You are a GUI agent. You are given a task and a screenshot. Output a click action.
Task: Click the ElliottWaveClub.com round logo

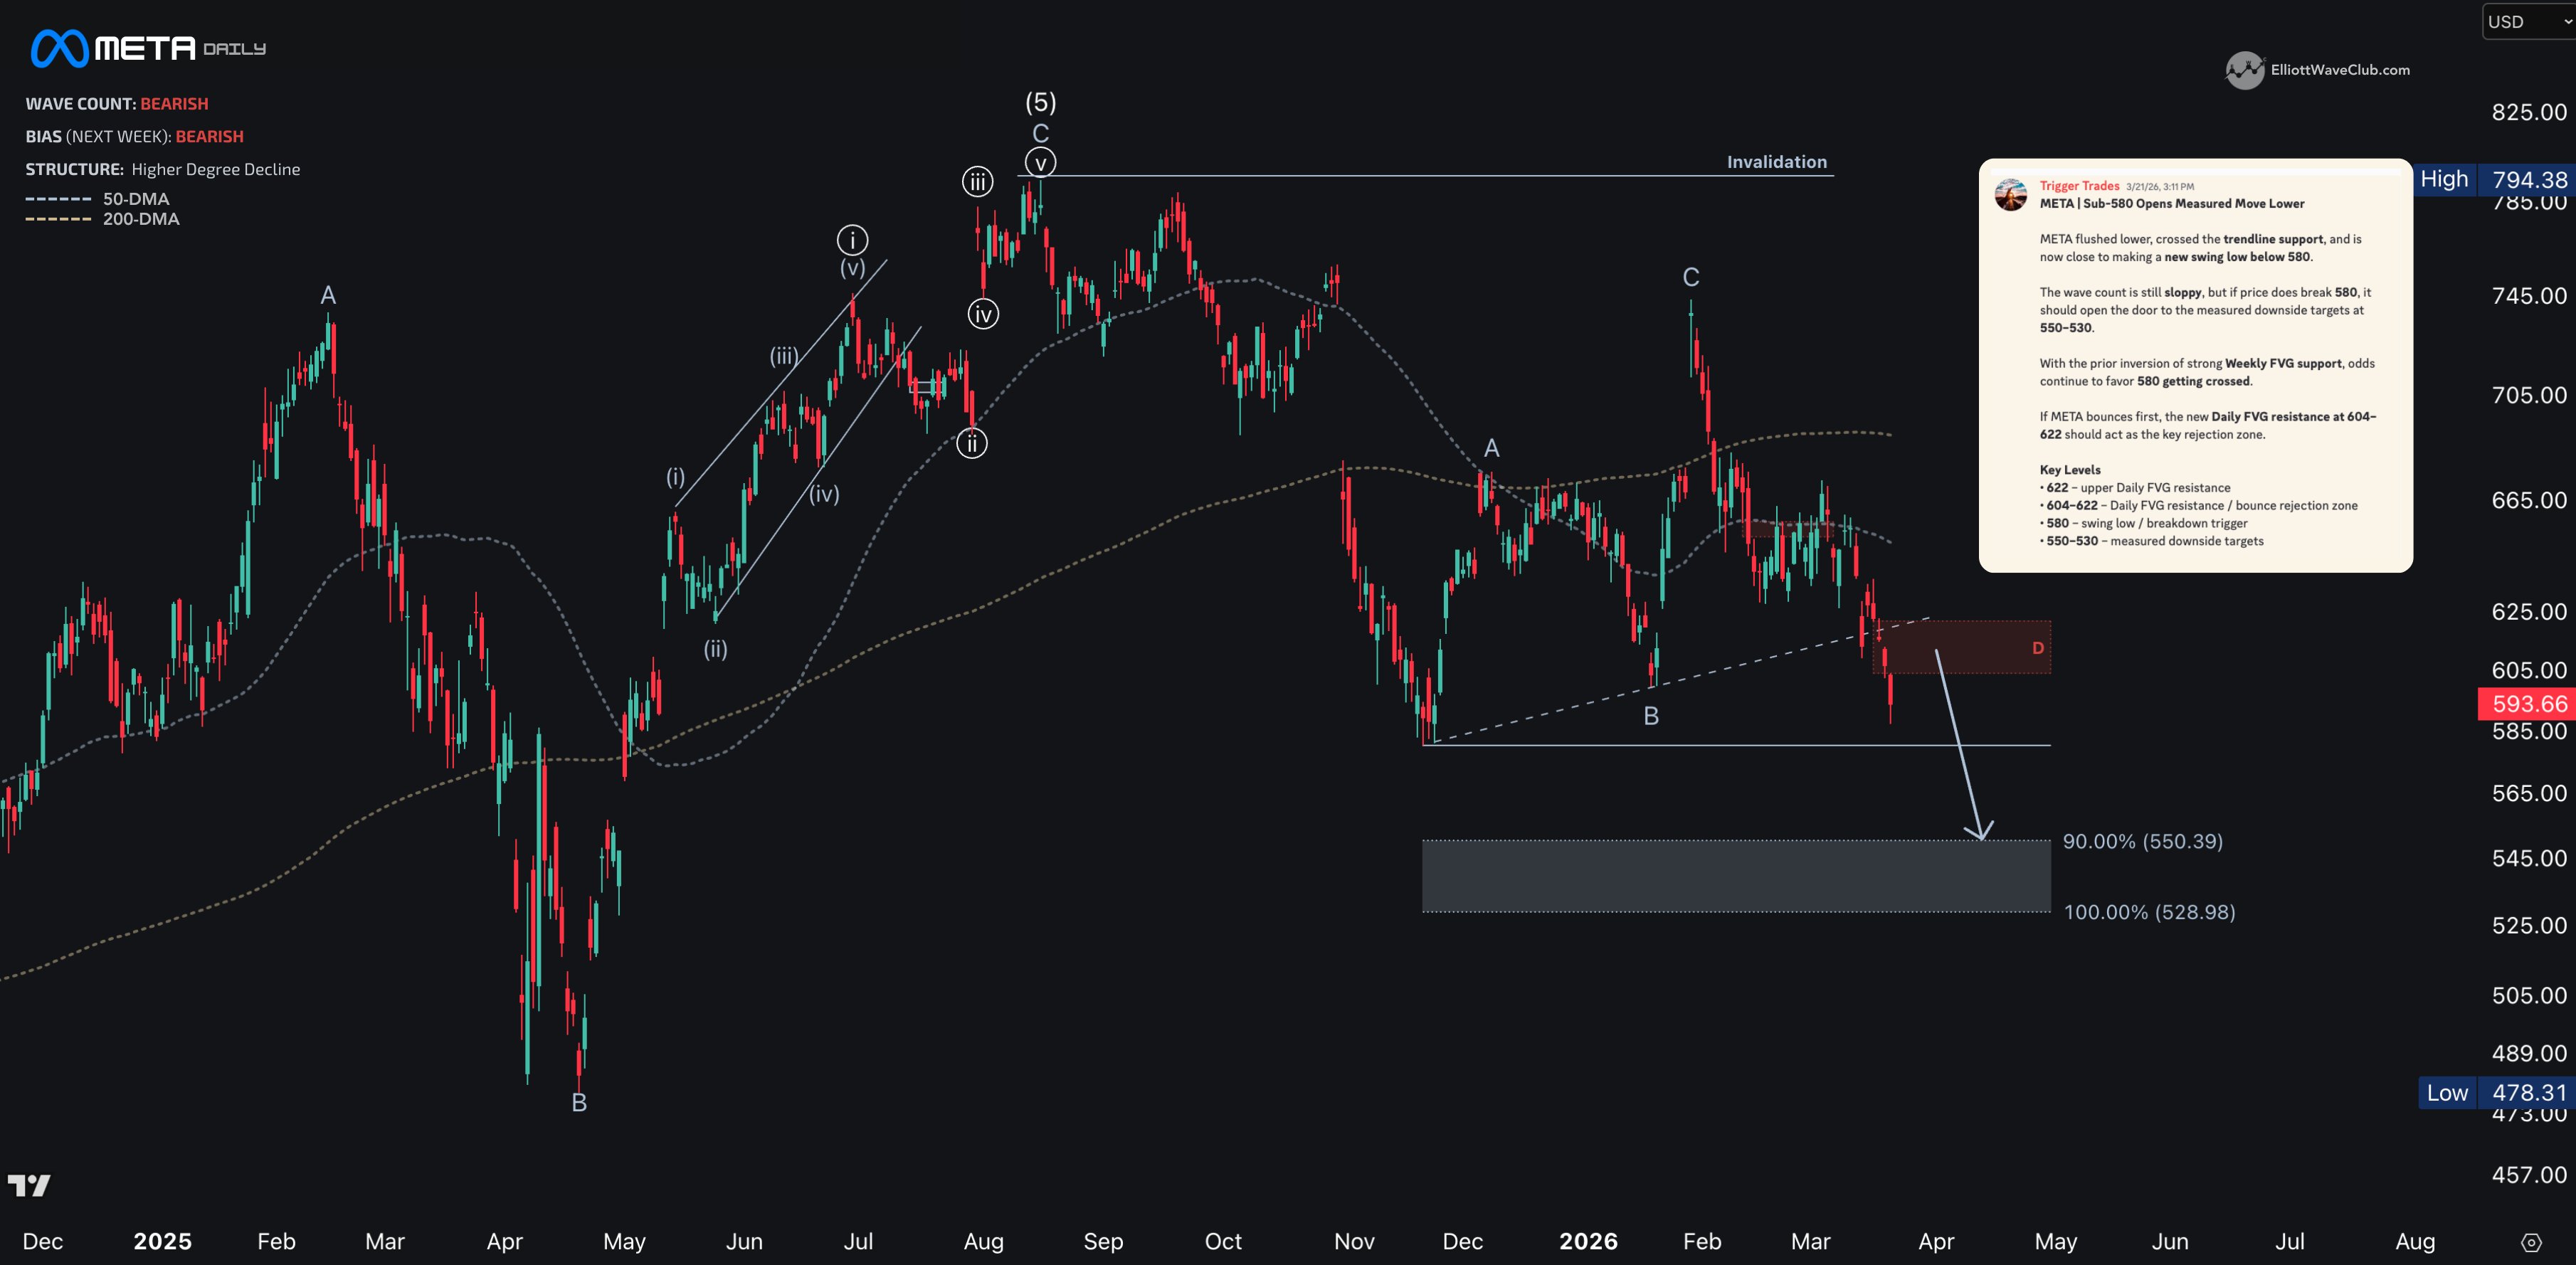point(2244,70)
